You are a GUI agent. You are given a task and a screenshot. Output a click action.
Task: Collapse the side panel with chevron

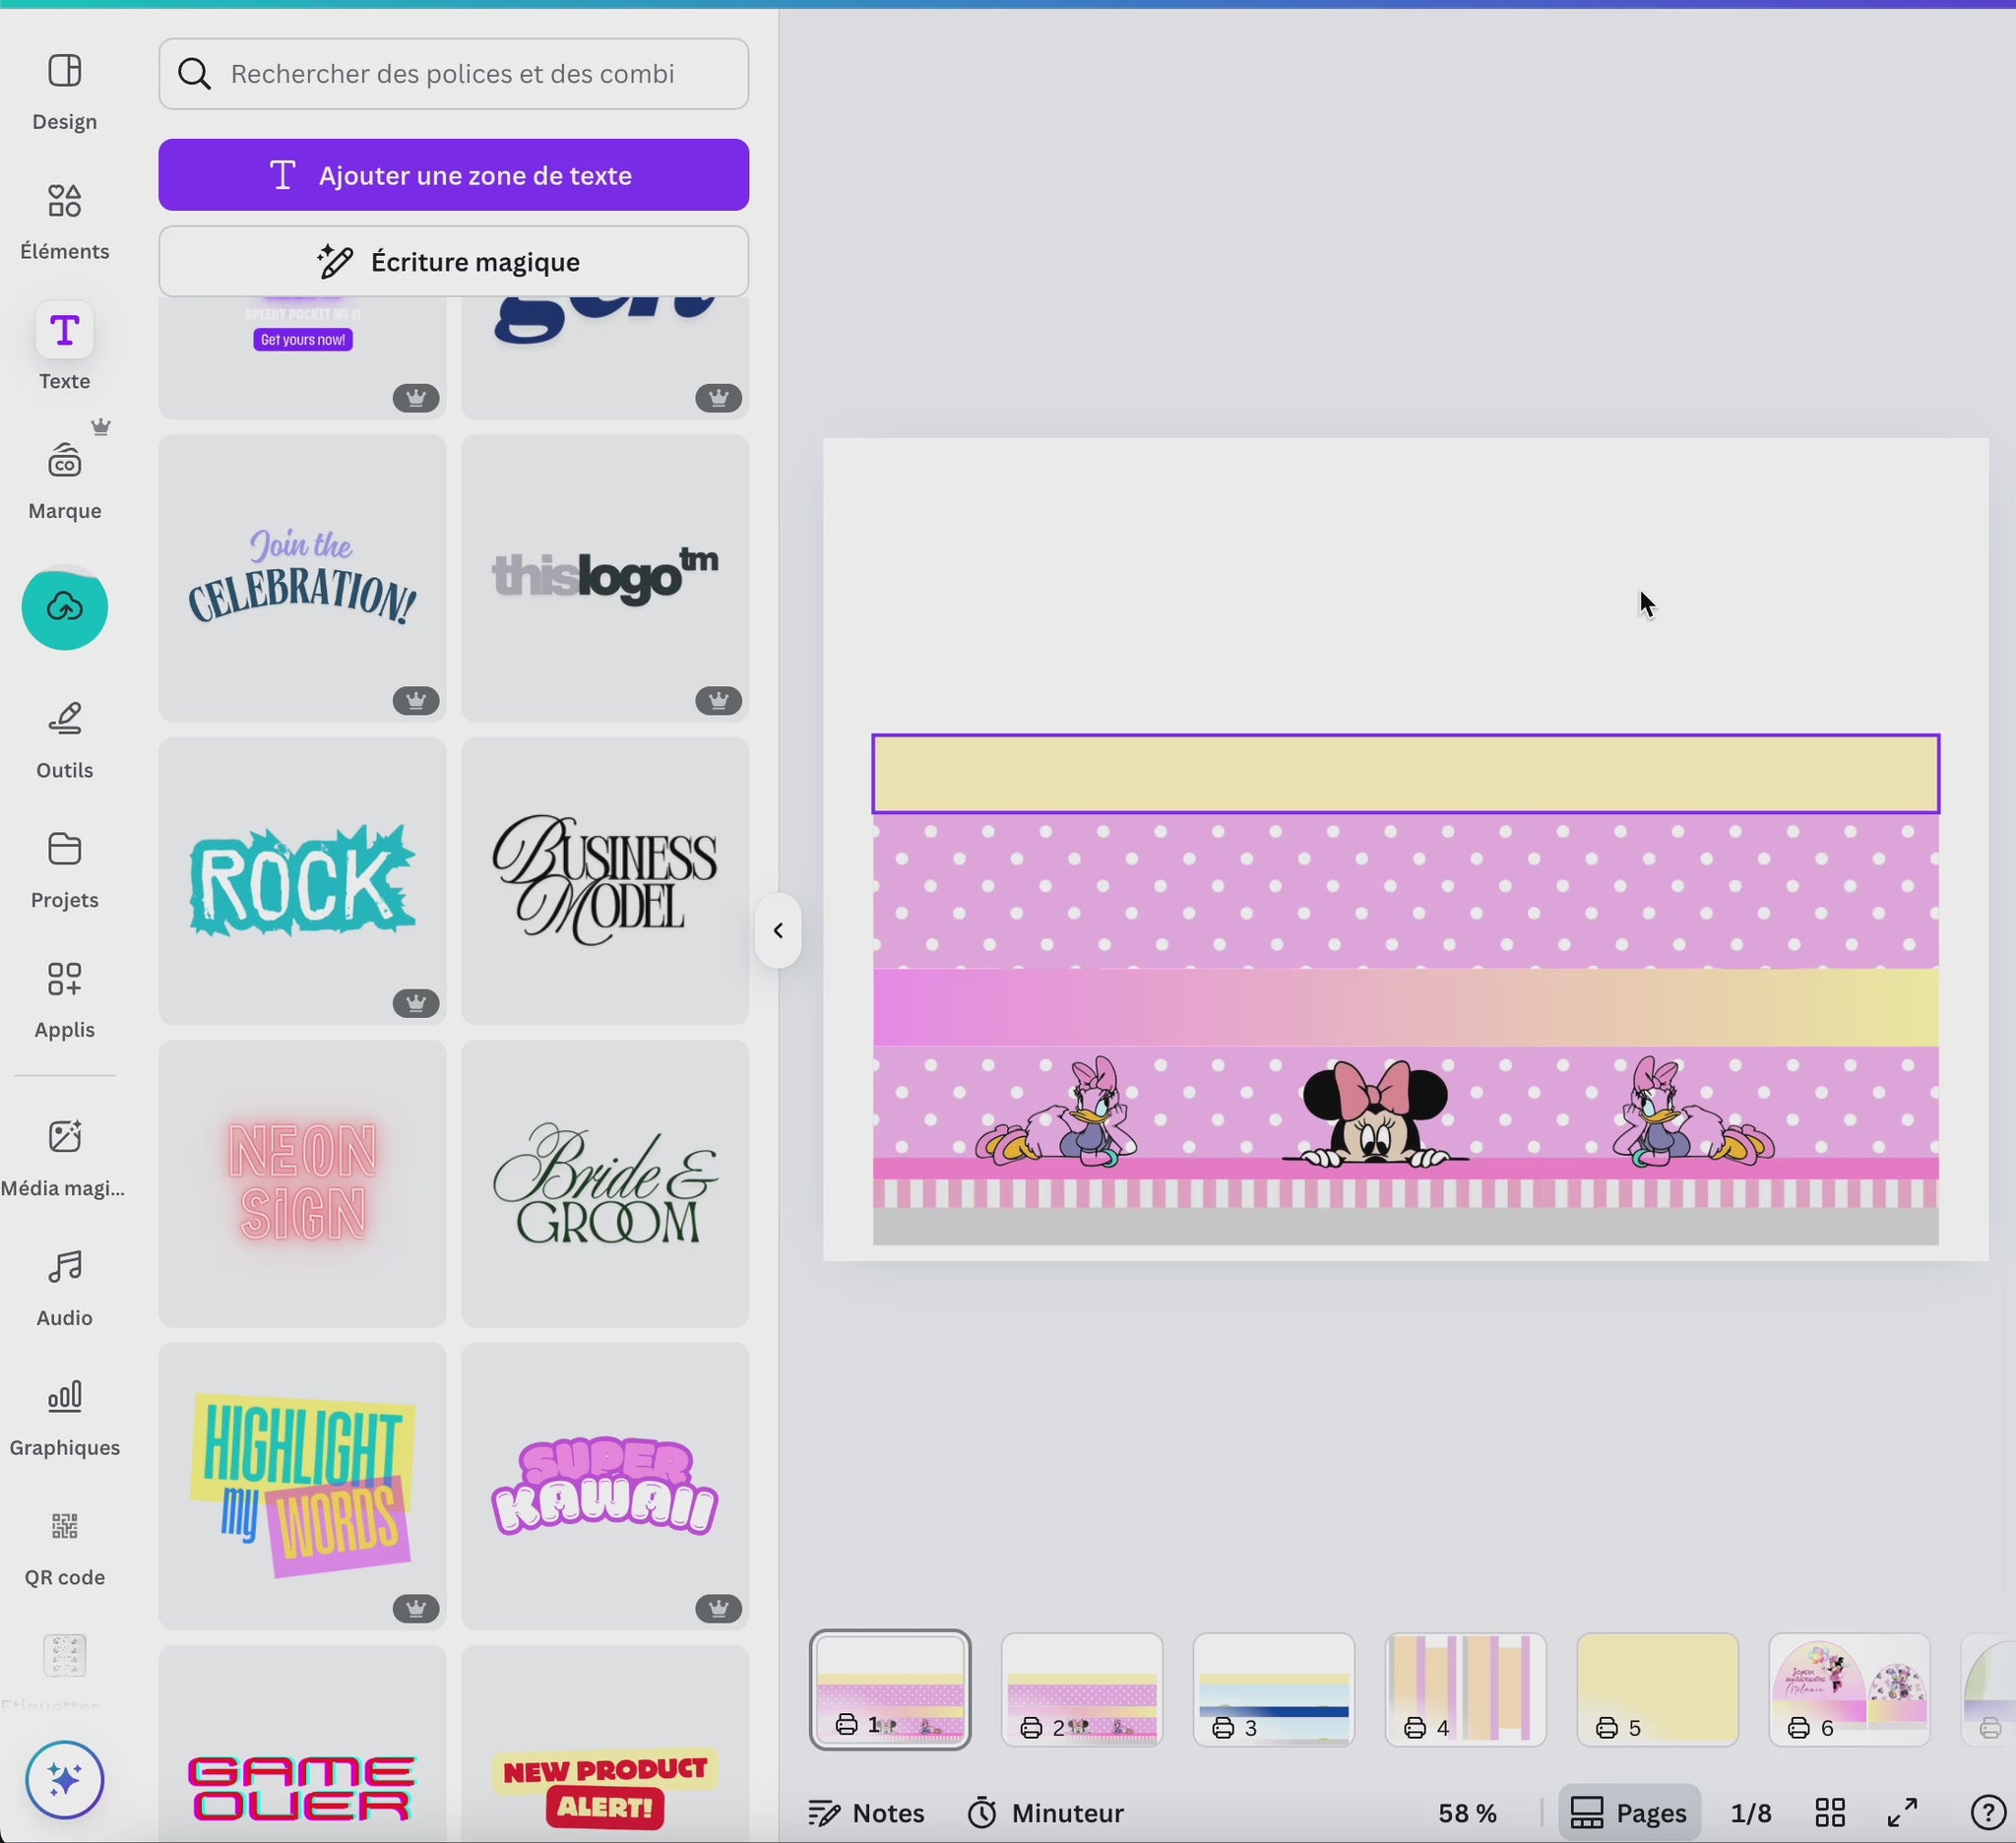778,931
